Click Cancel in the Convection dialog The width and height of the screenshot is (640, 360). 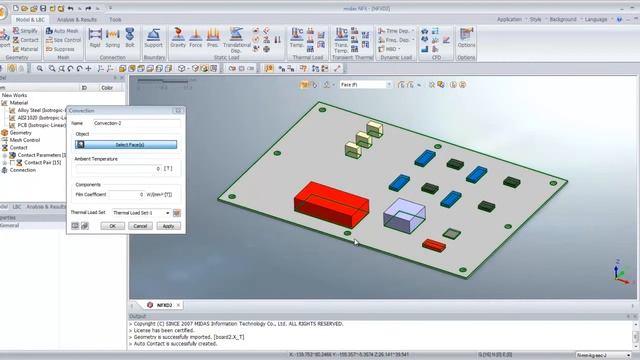(140, 226)
